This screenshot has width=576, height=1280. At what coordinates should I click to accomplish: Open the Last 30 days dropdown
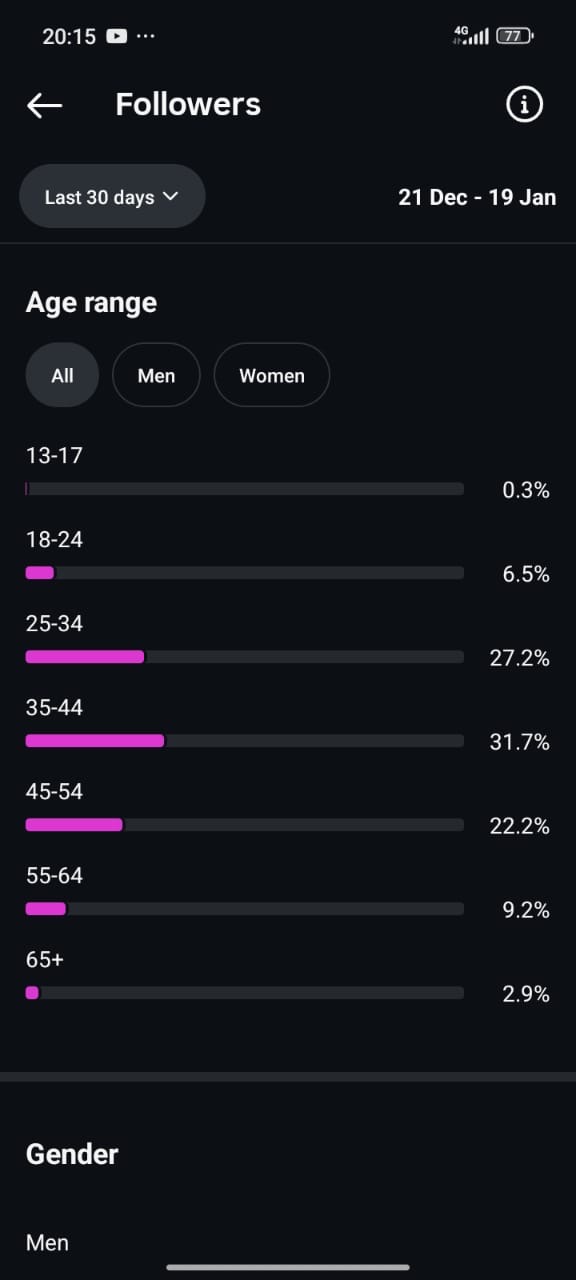112,197
